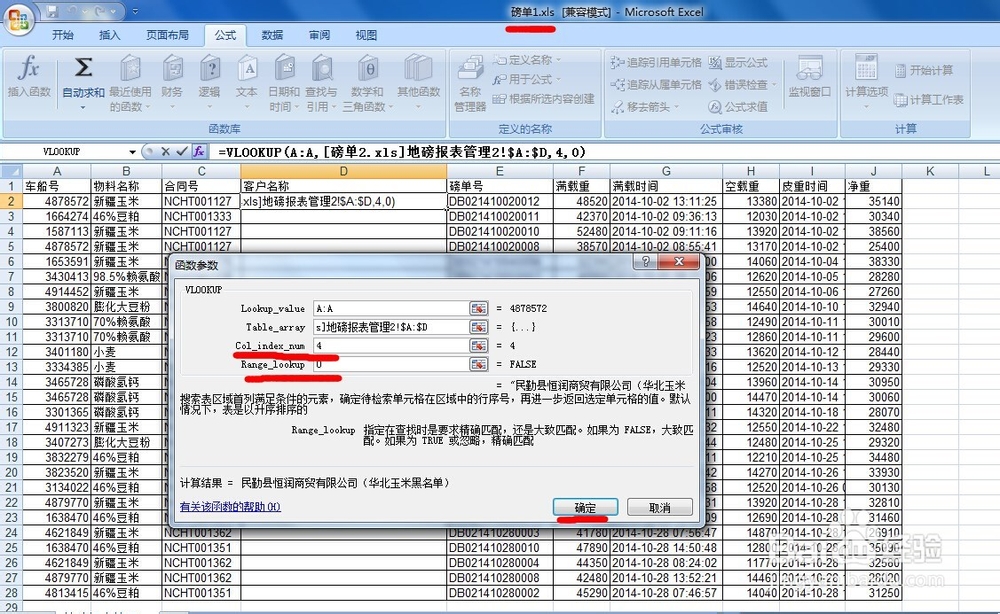Click header cell '客户名称' in D1

[x=343, y=186]
